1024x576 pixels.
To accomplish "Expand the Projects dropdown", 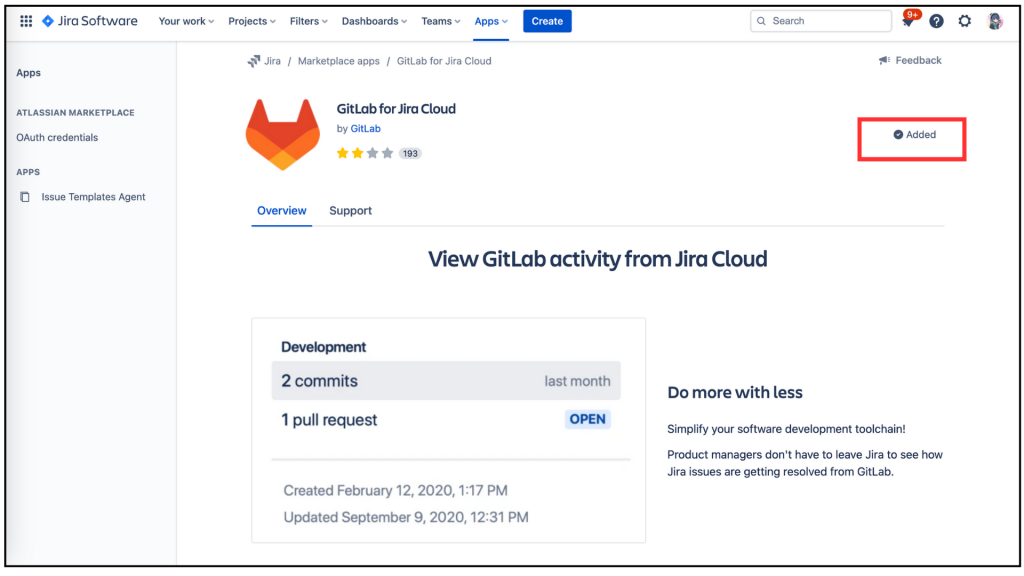I will click(251, 21).
